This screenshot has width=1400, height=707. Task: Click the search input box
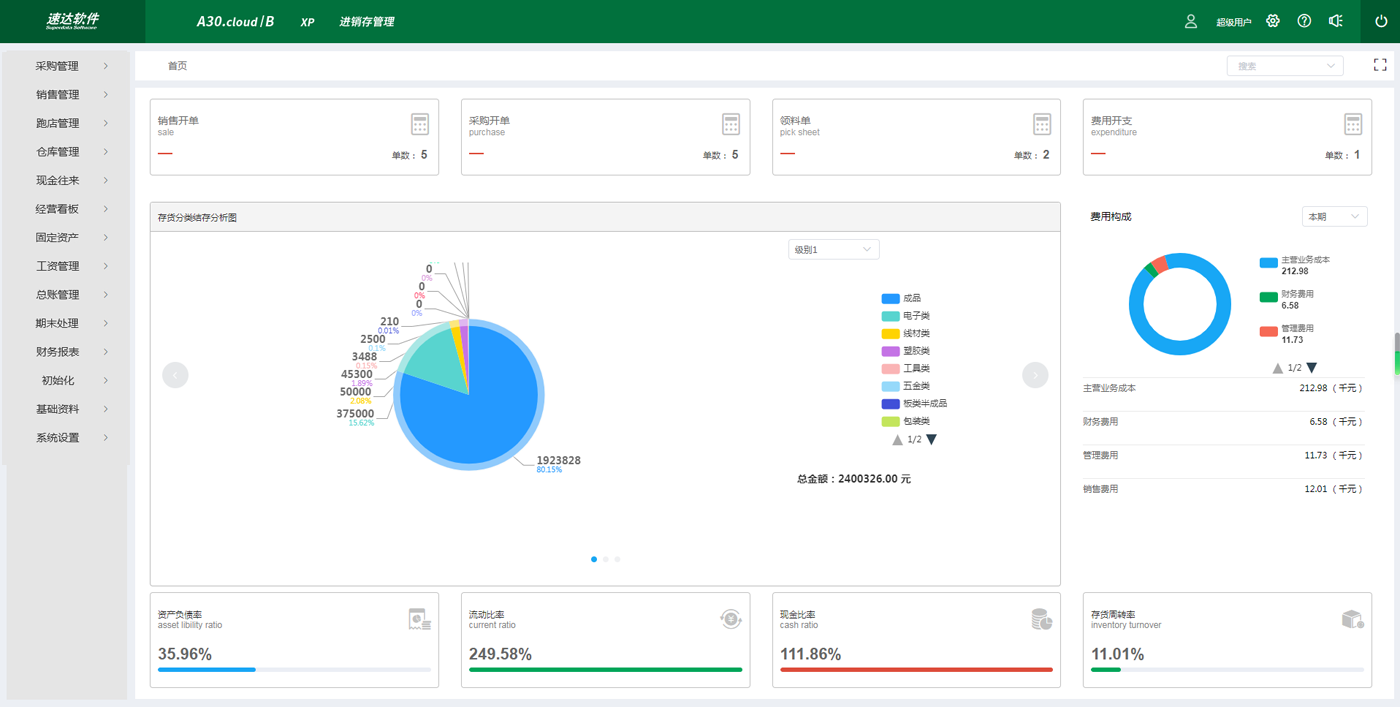coord(1284,66)
